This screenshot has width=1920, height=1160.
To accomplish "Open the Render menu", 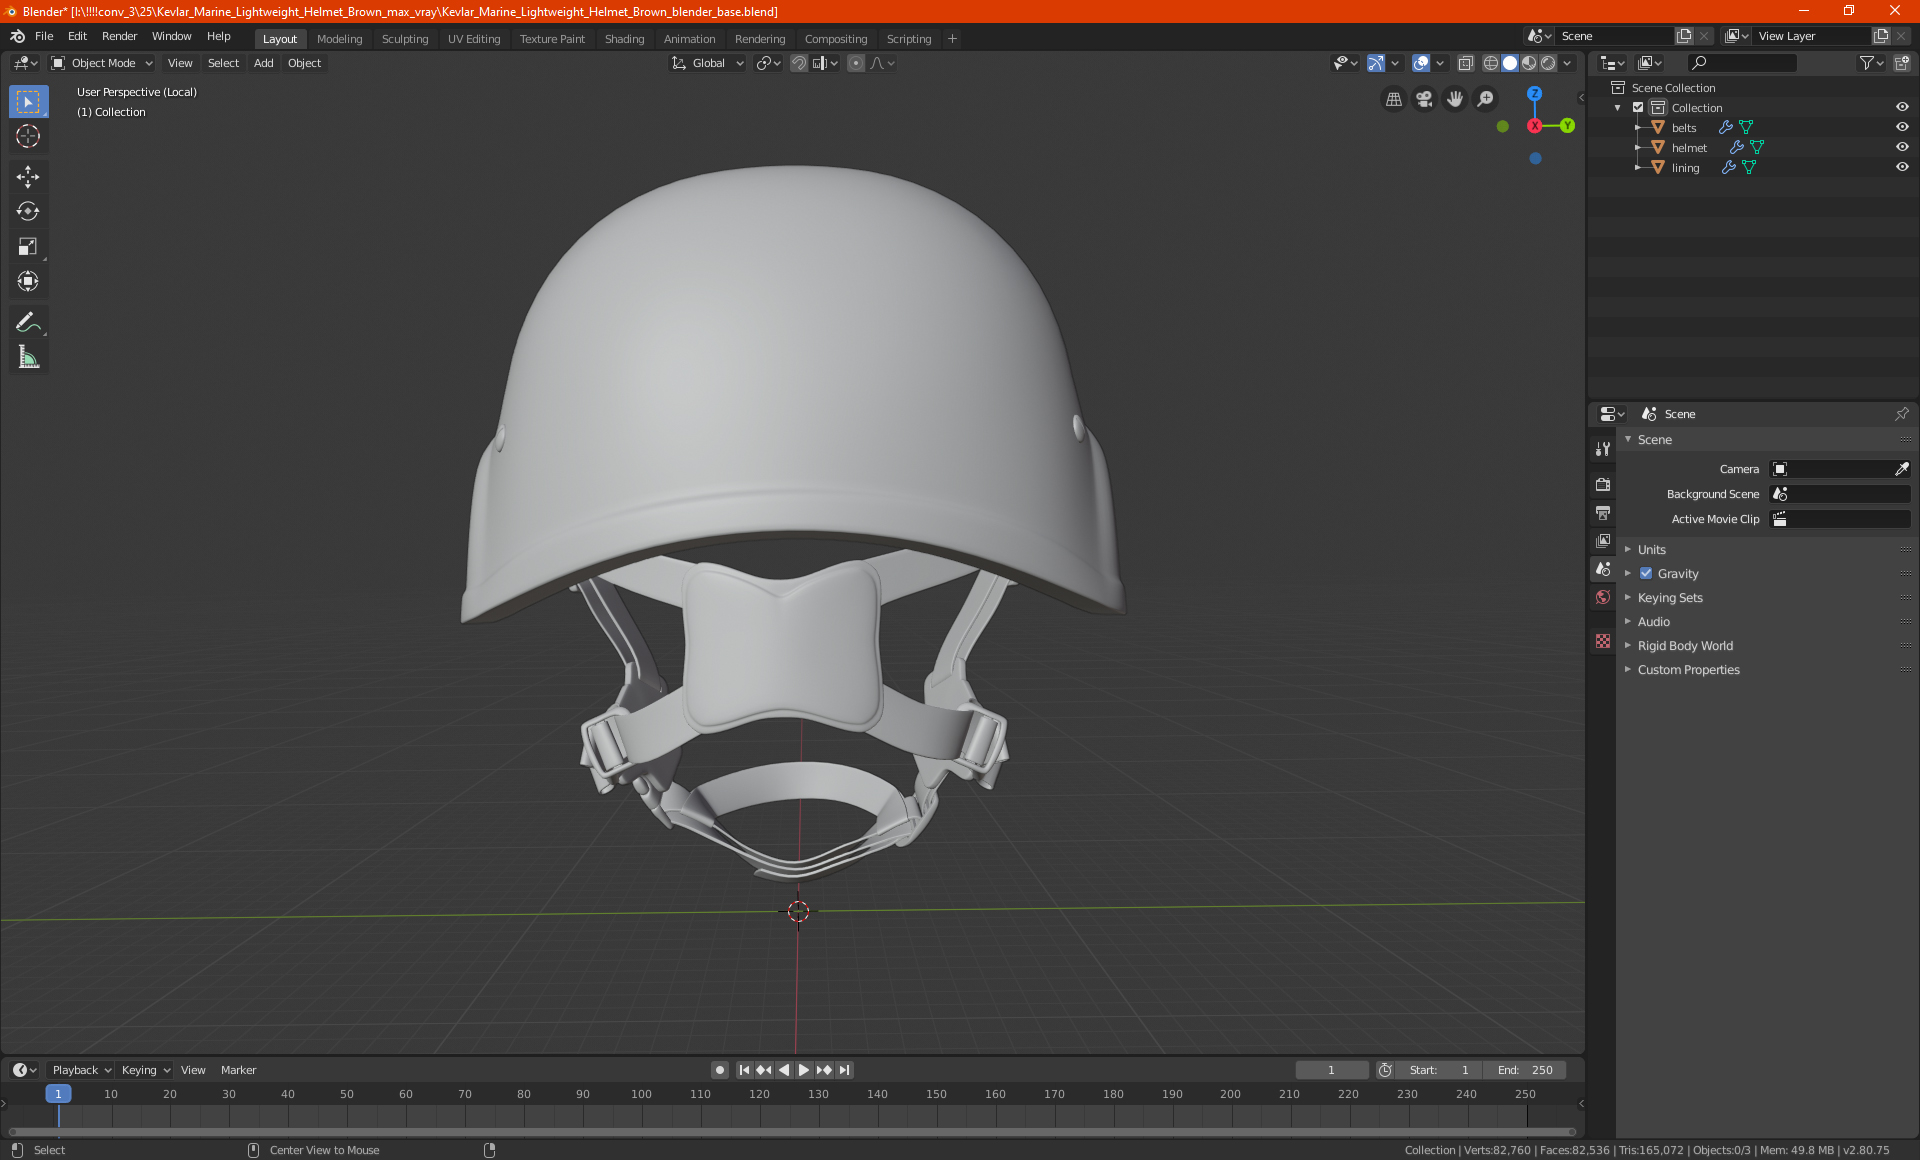I will point(119,36).
